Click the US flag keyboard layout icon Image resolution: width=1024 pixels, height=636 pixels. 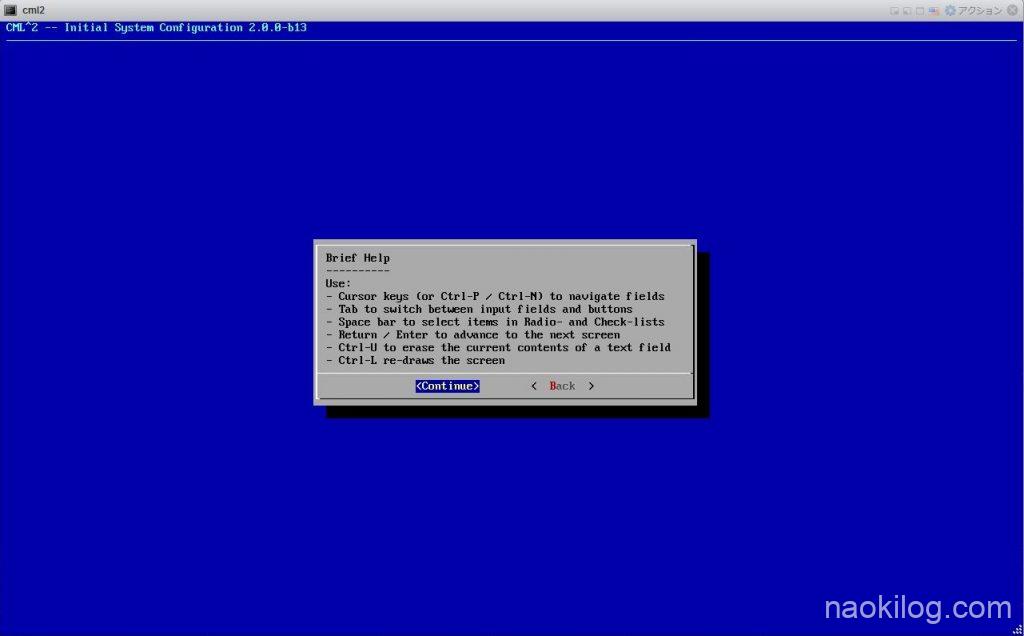tap(934, 11)
